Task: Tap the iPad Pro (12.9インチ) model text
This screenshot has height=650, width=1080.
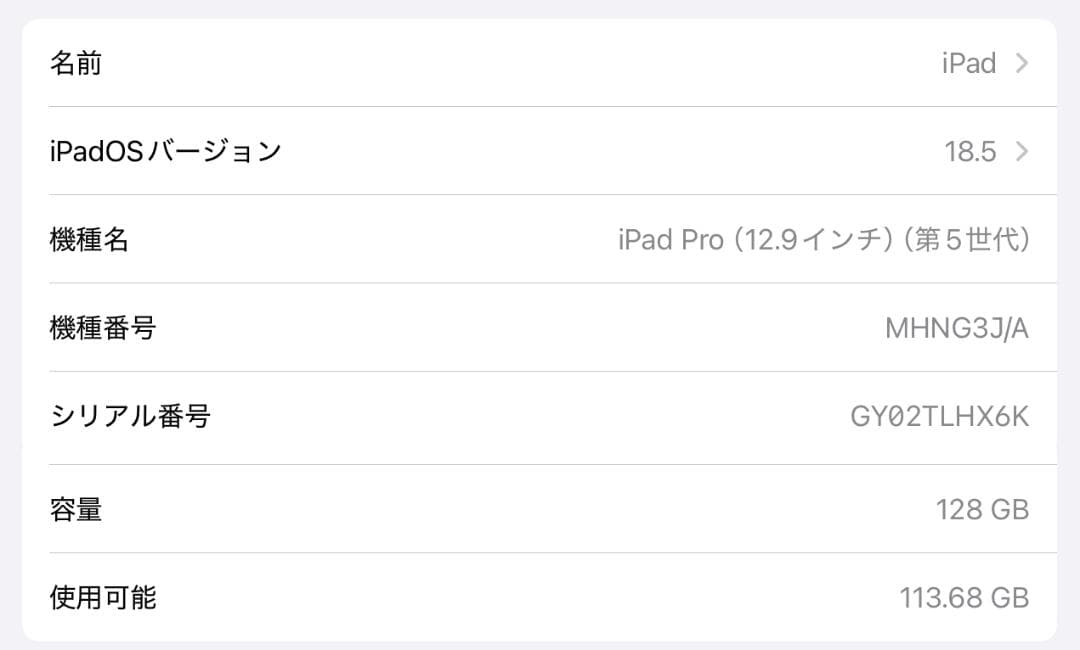Action: pyautogui.click(x=823, y=240)
